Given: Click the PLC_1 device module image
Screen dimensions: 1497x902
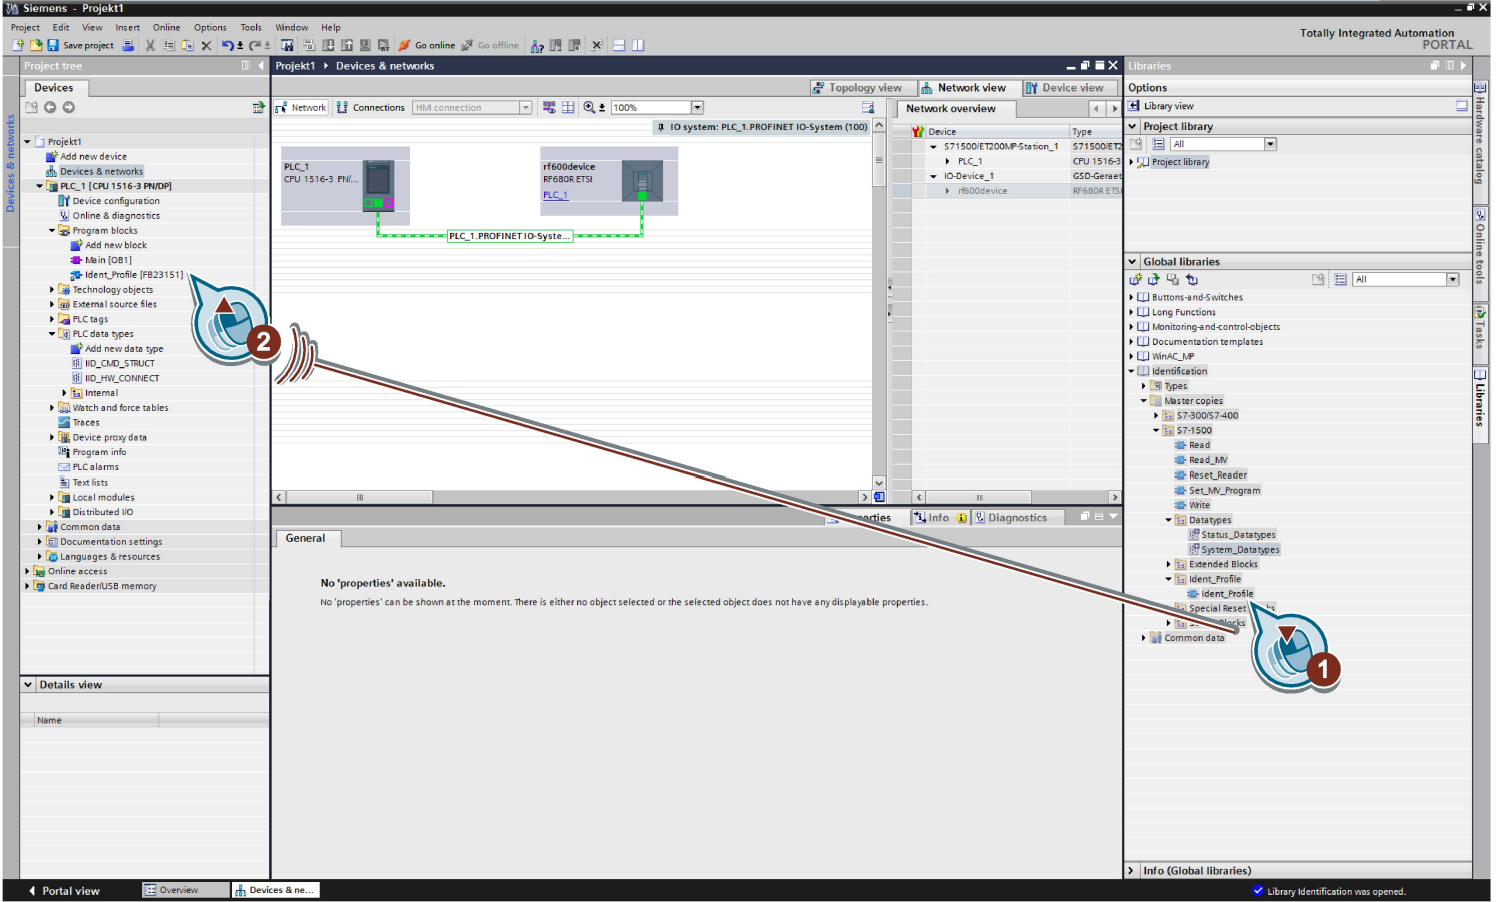Looking at the screenshot, I should point(378,185).
